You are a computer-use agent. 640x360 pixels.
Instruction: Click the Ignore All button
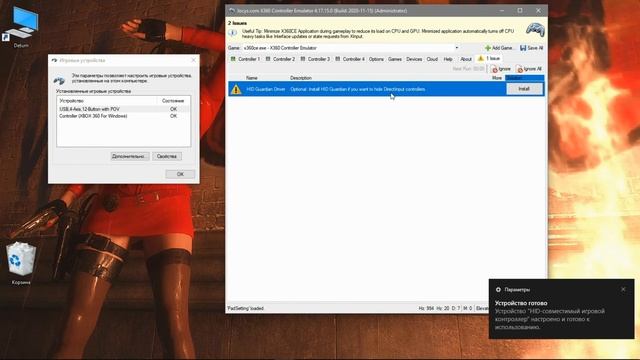[529, 69]
